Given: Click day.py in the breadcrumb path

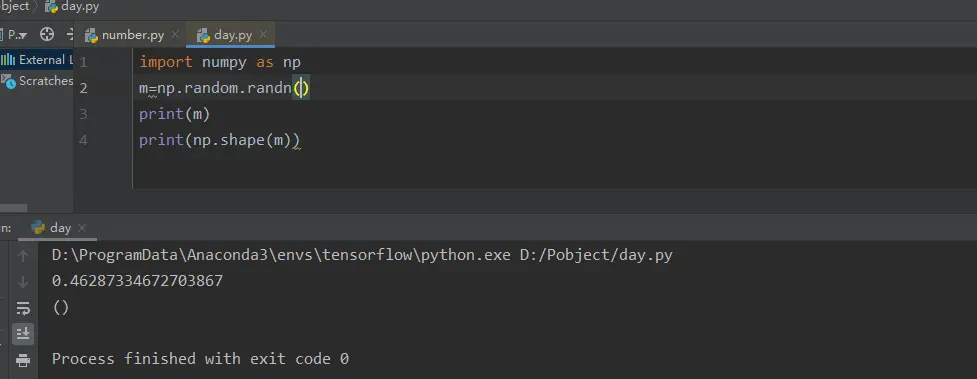Looking at the screenshot, I should pyautogui.click(x=72, y=7).
